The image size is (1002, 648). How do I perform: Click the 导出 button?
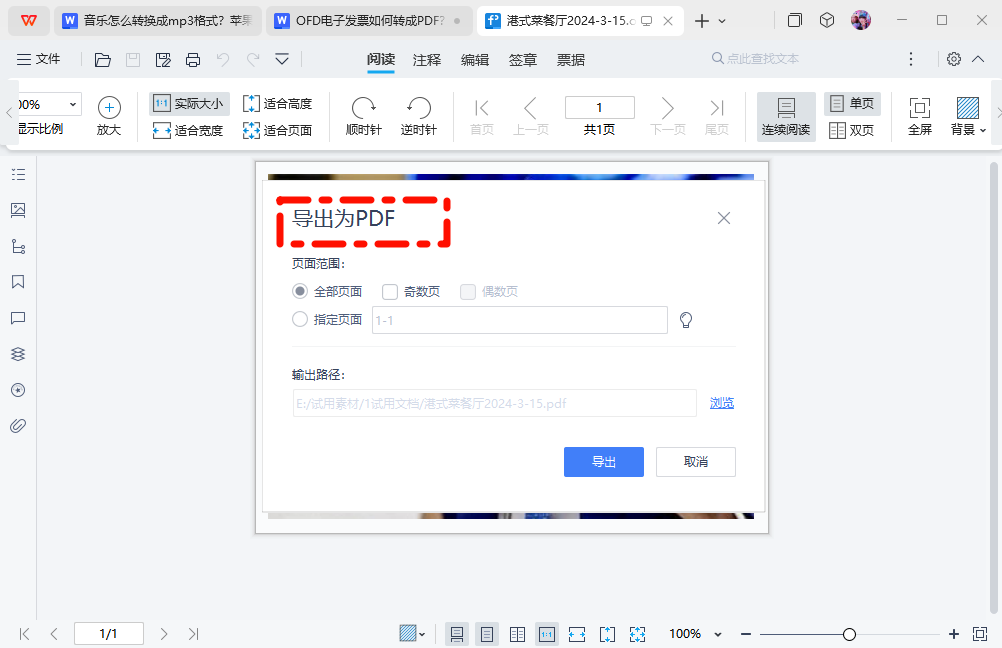(x=604, y=462)
